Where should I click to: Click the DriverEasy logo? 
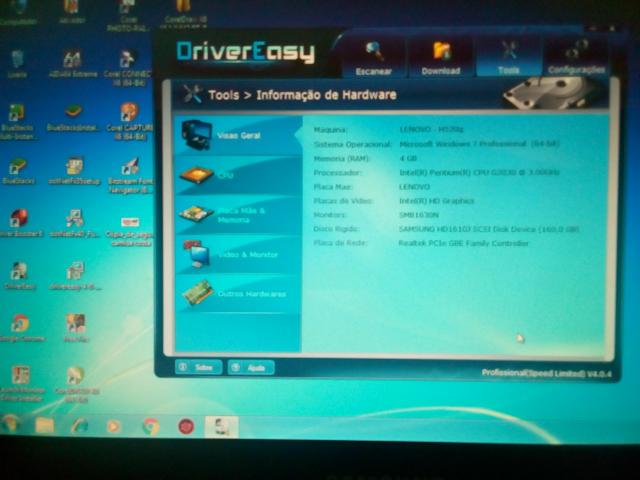246,52
